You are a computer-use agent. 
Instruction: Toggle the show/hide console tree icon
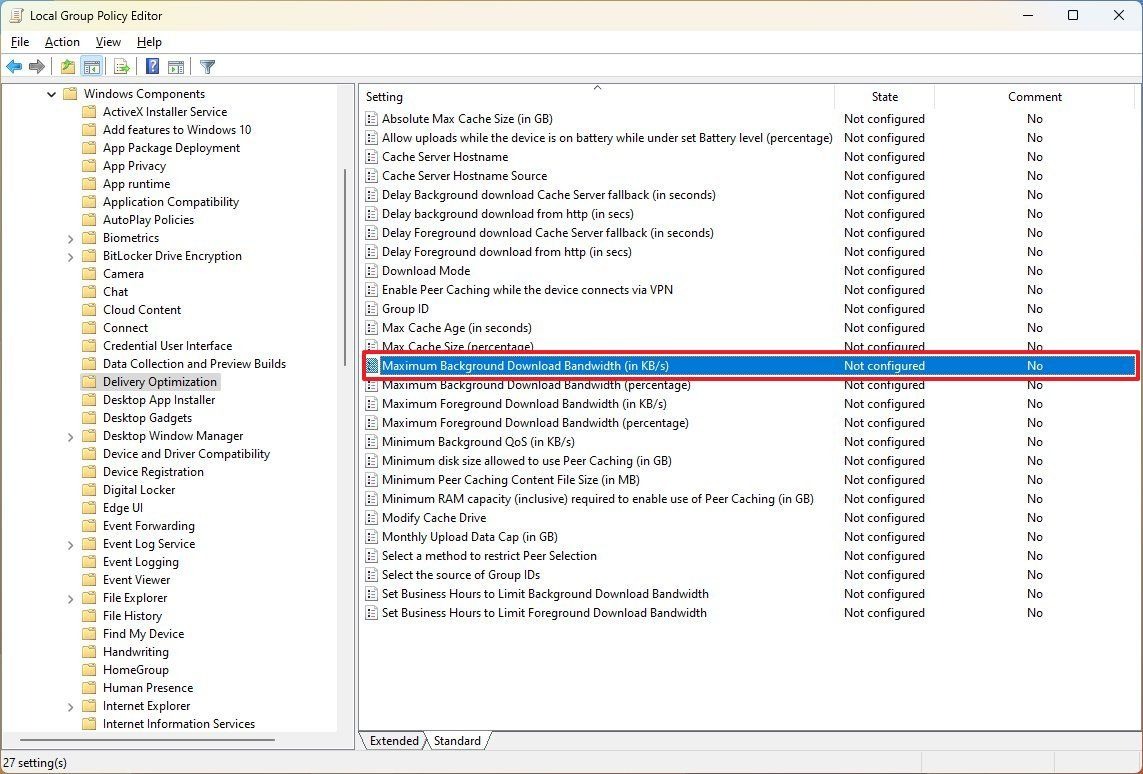(x=92, y=67)
